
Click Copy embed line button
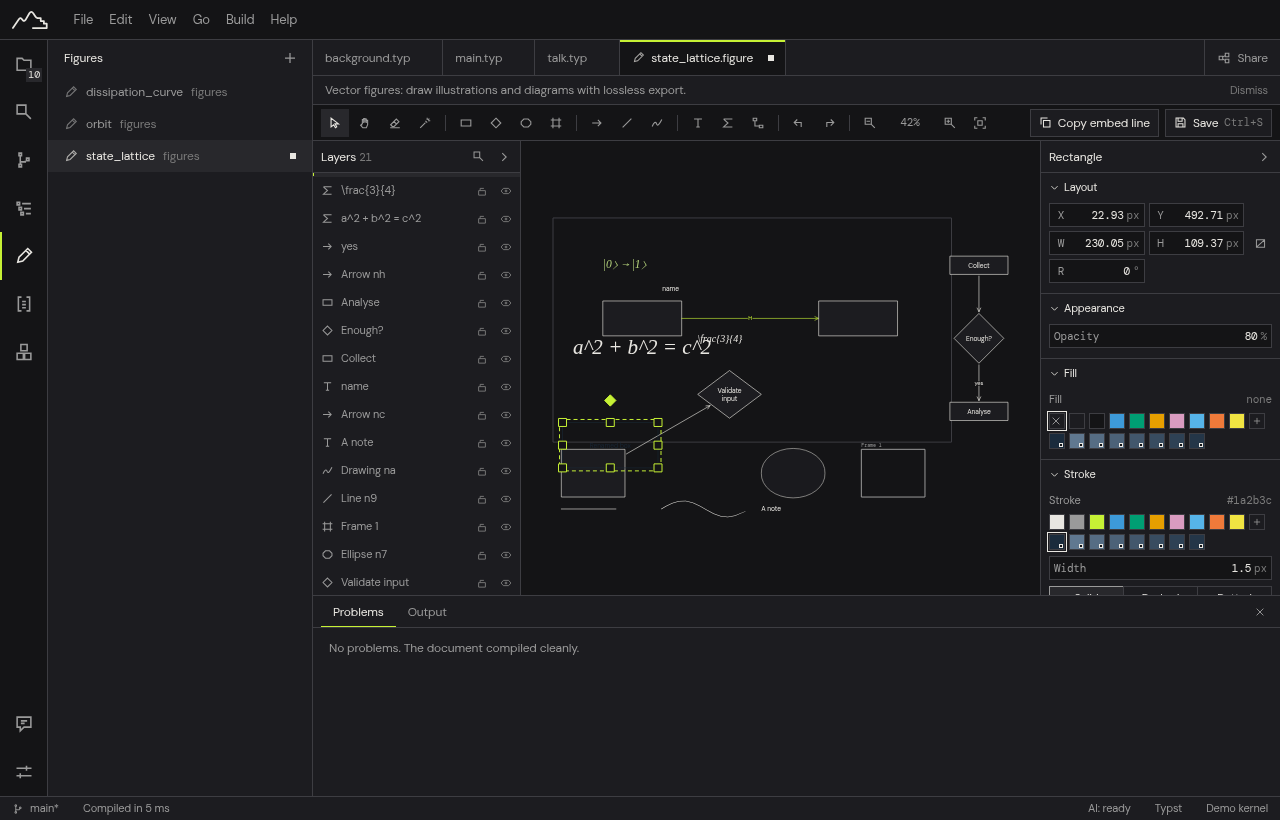pyautogui.click(x=1094, y=123)
